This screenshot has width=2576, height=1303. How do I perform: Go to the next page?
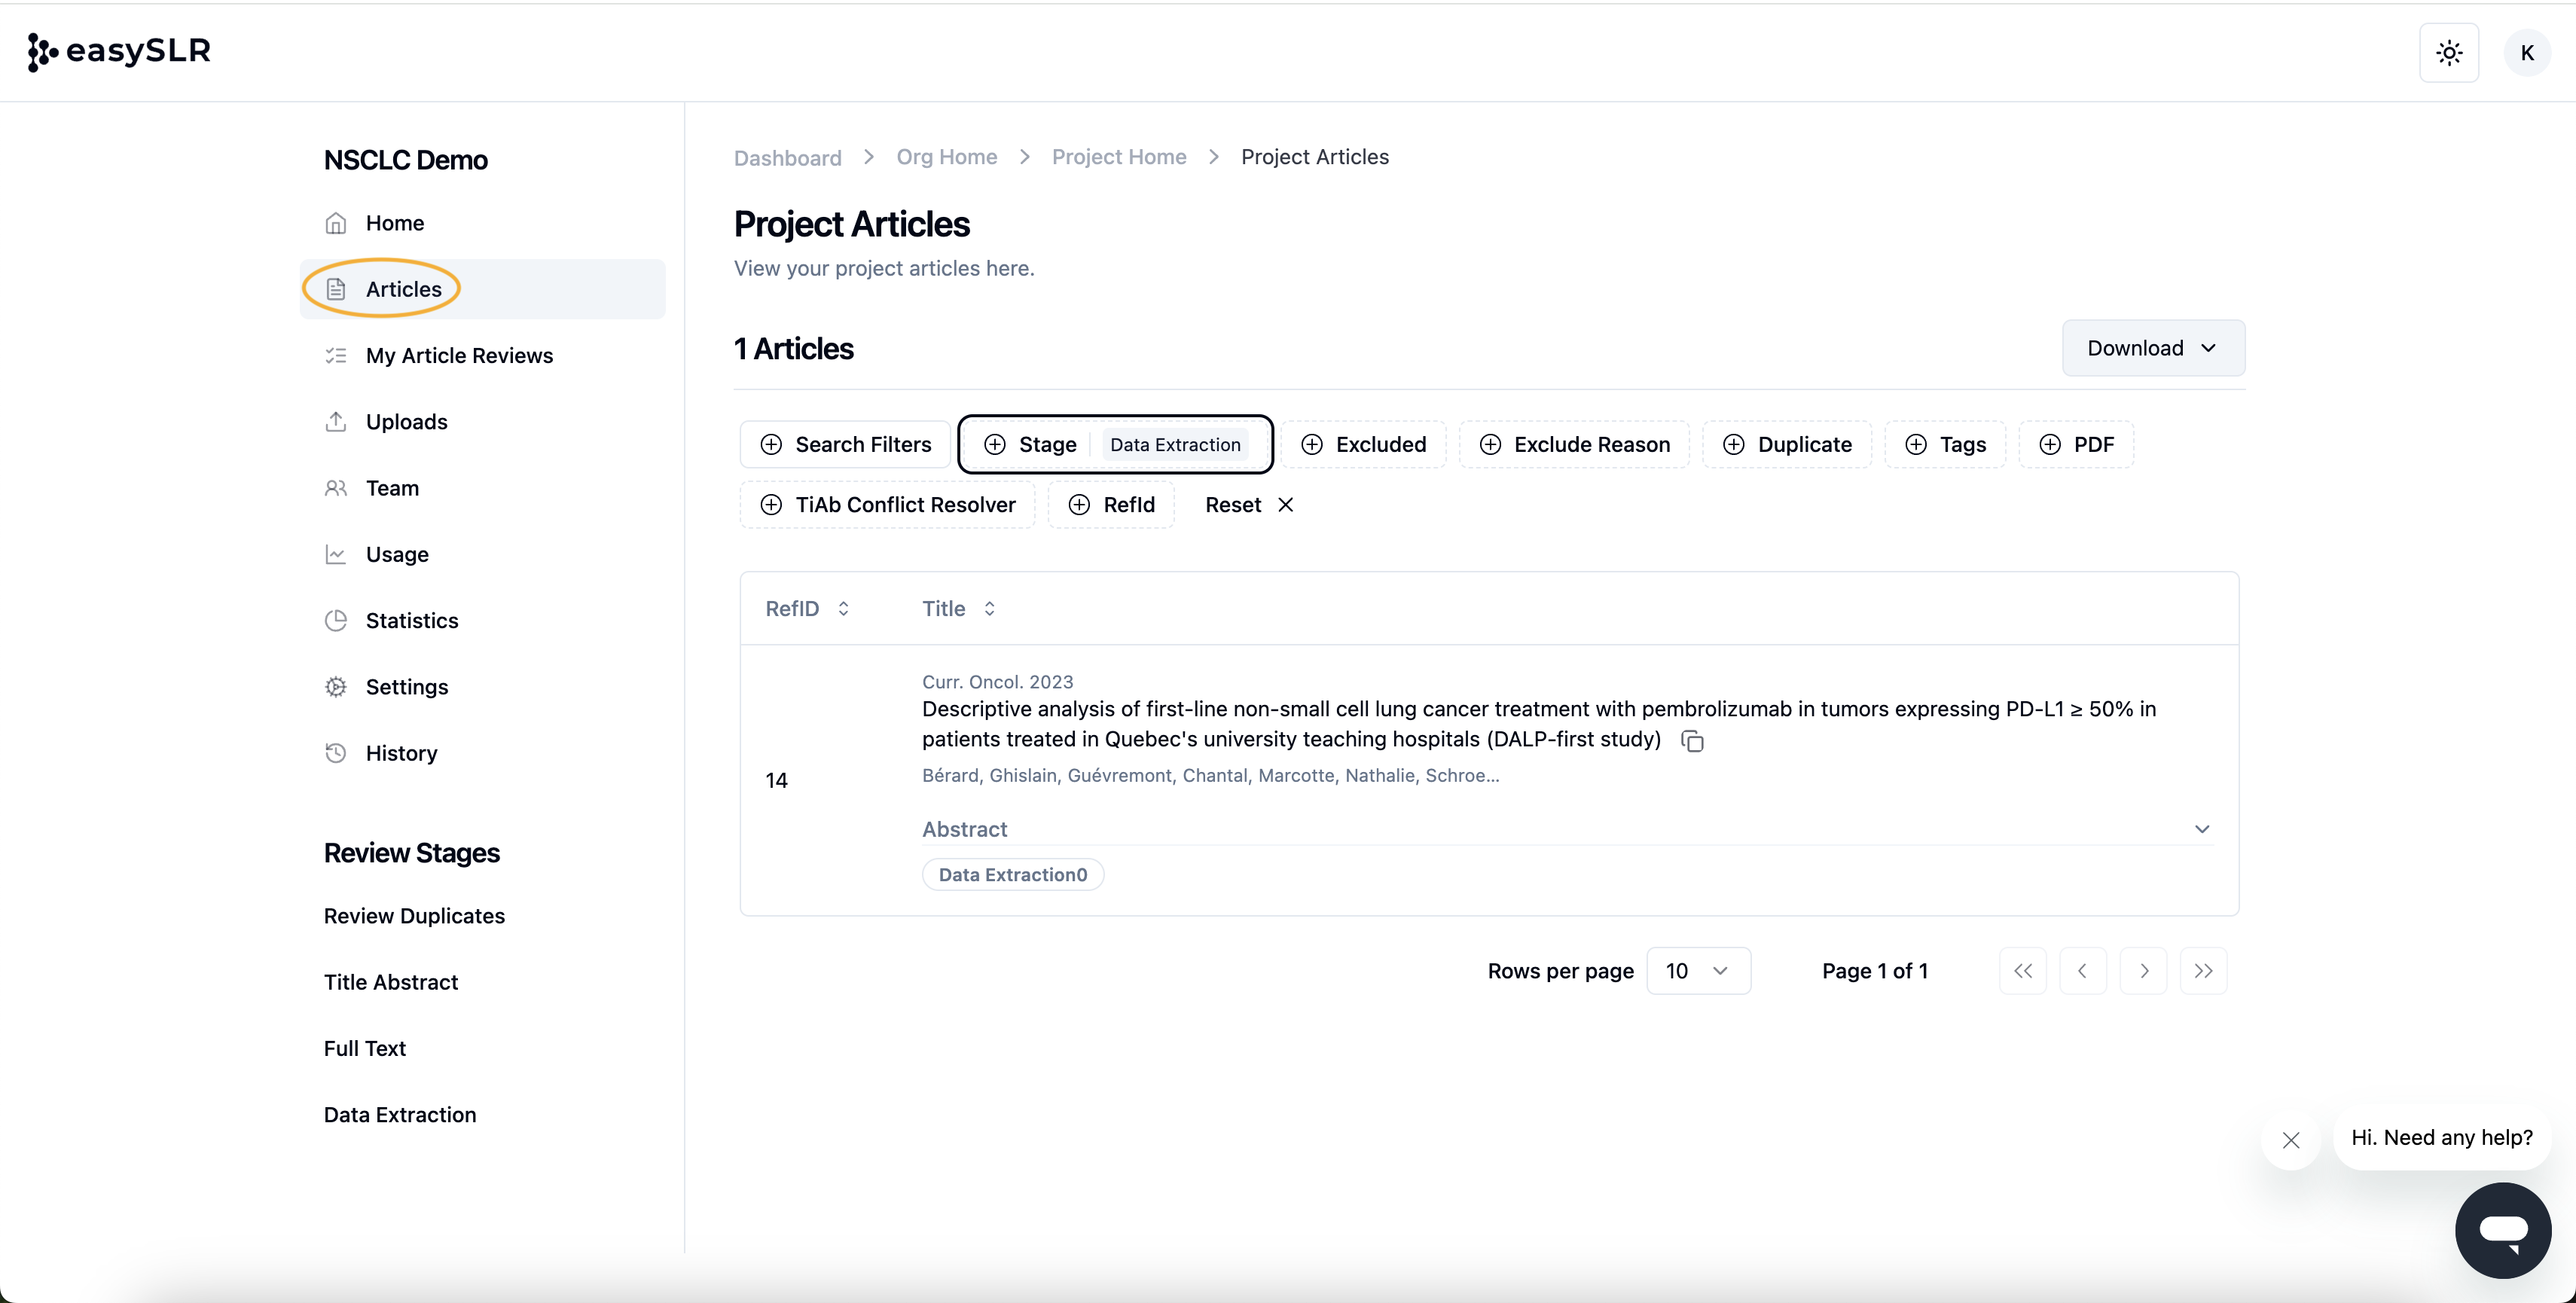[x=2143, y=970]
